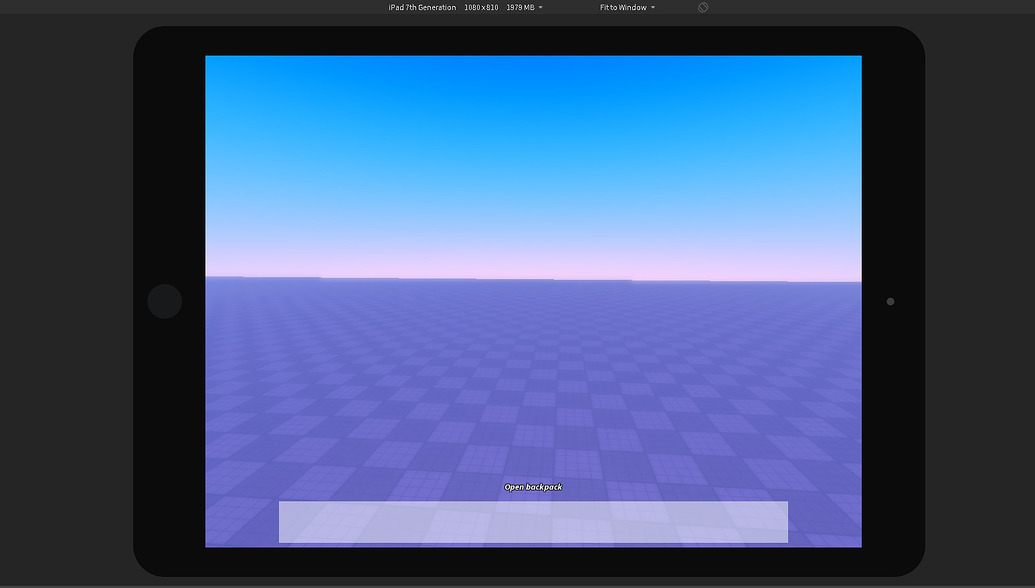Viewport: 1035px width, 588px height.
Task: Click the chevron beside 1979 MB
Action: click(539, 7)
